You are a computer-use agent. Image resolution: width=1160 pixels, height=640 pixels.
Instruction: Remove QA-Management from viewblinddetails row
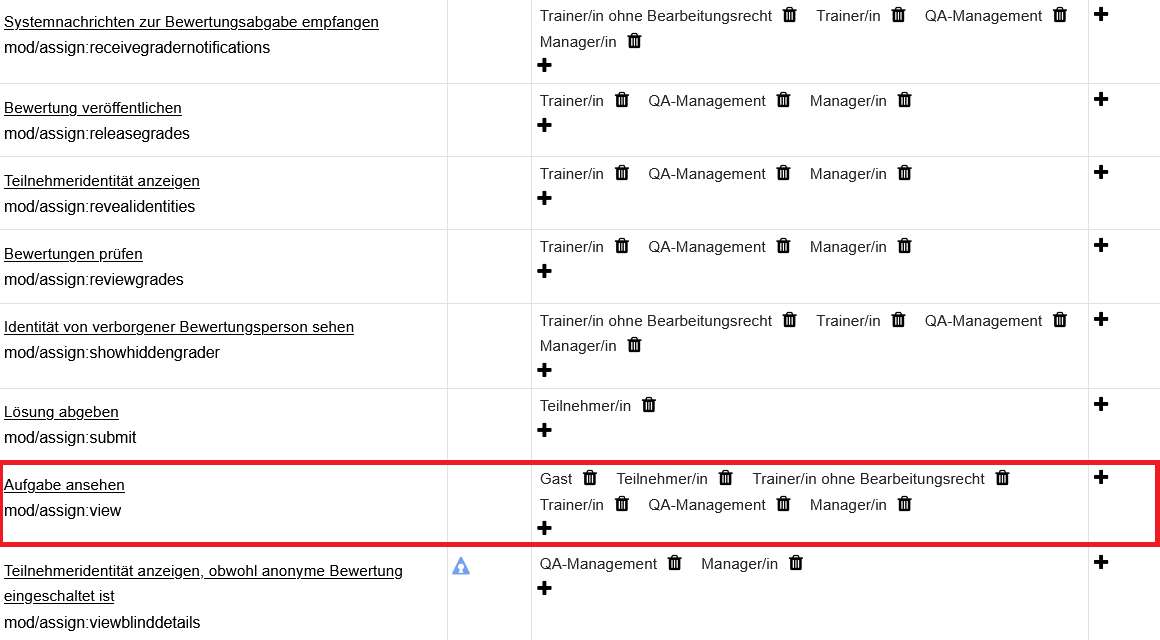click(x=675, y=563)
